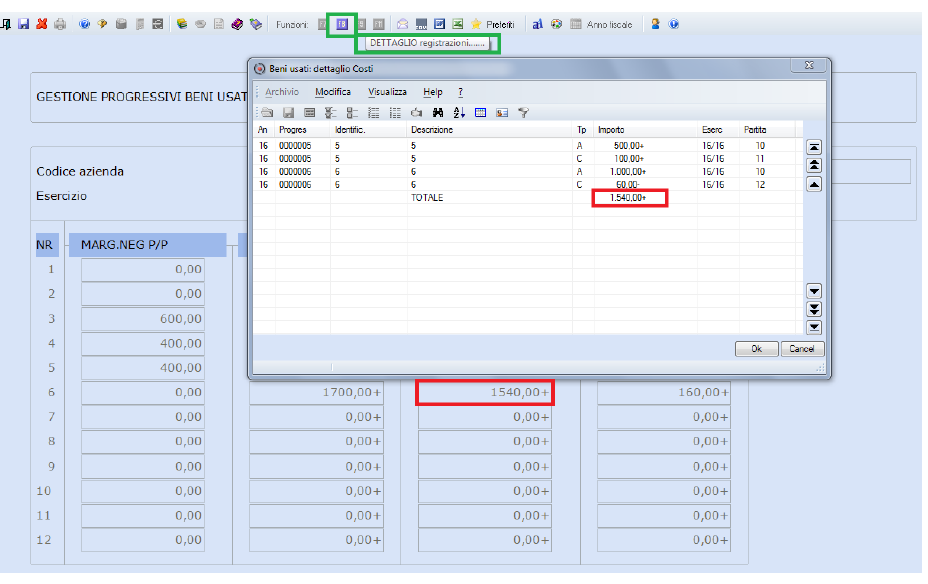Click the blue grid view icon in dialog toolbar

click(481, 112)
